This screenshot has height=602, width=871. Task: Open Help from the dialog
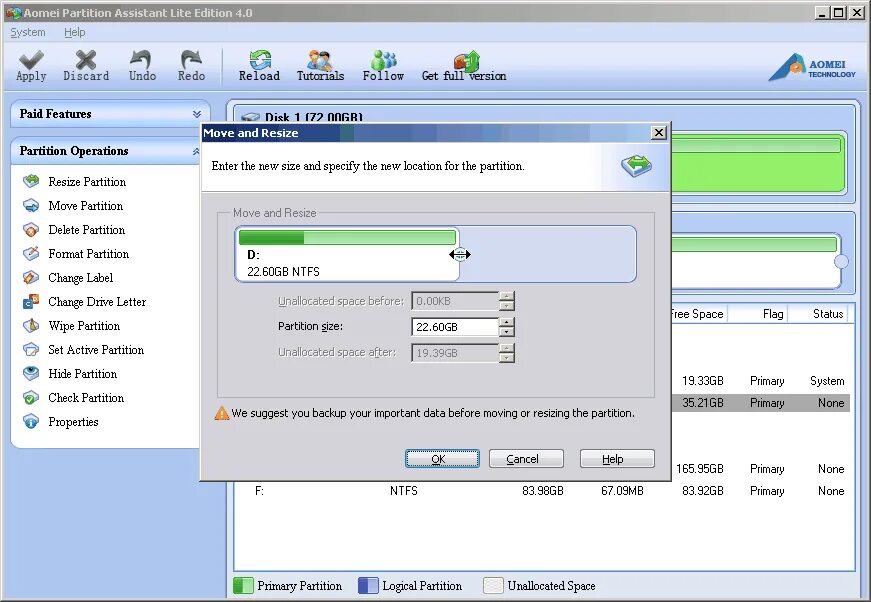tap(617, 459)
